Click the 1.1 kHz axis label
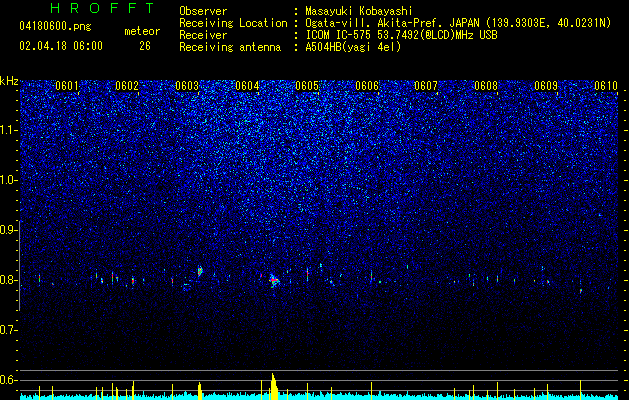This screenshot has height=400, width=629. click(9, 130)
